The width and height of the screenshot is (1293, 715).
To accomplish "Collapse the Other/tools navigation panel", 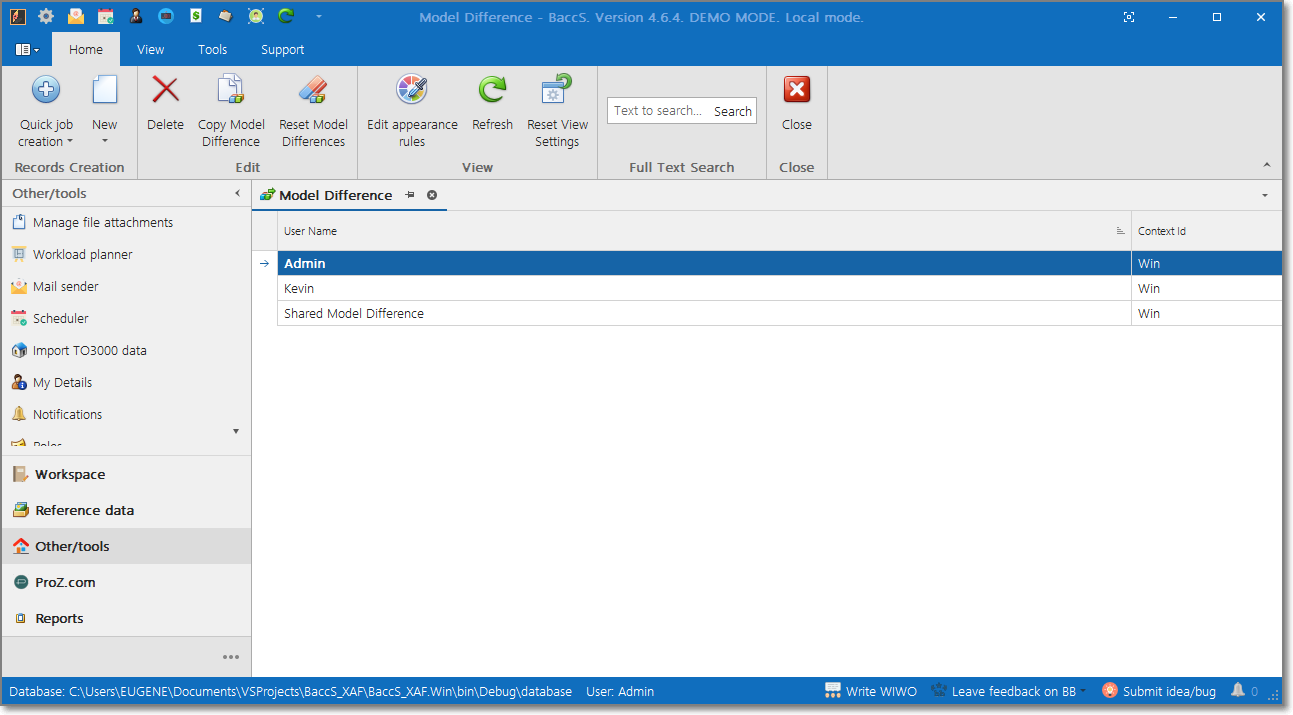I will click(237, 193).
